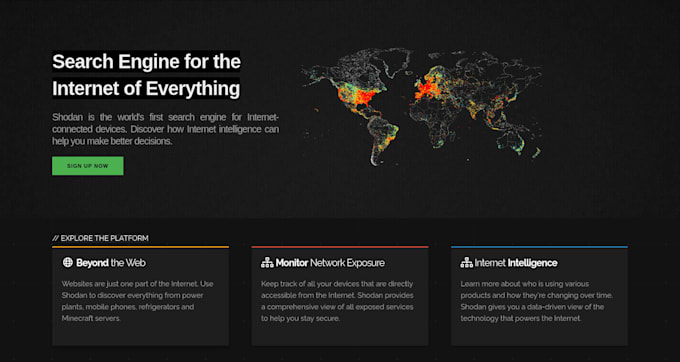Image resolution: width=680 pixels, height=362 pixels.
Task: Click the text starting 'Learn more about who is using'
Action: click(x=537, y=301)
